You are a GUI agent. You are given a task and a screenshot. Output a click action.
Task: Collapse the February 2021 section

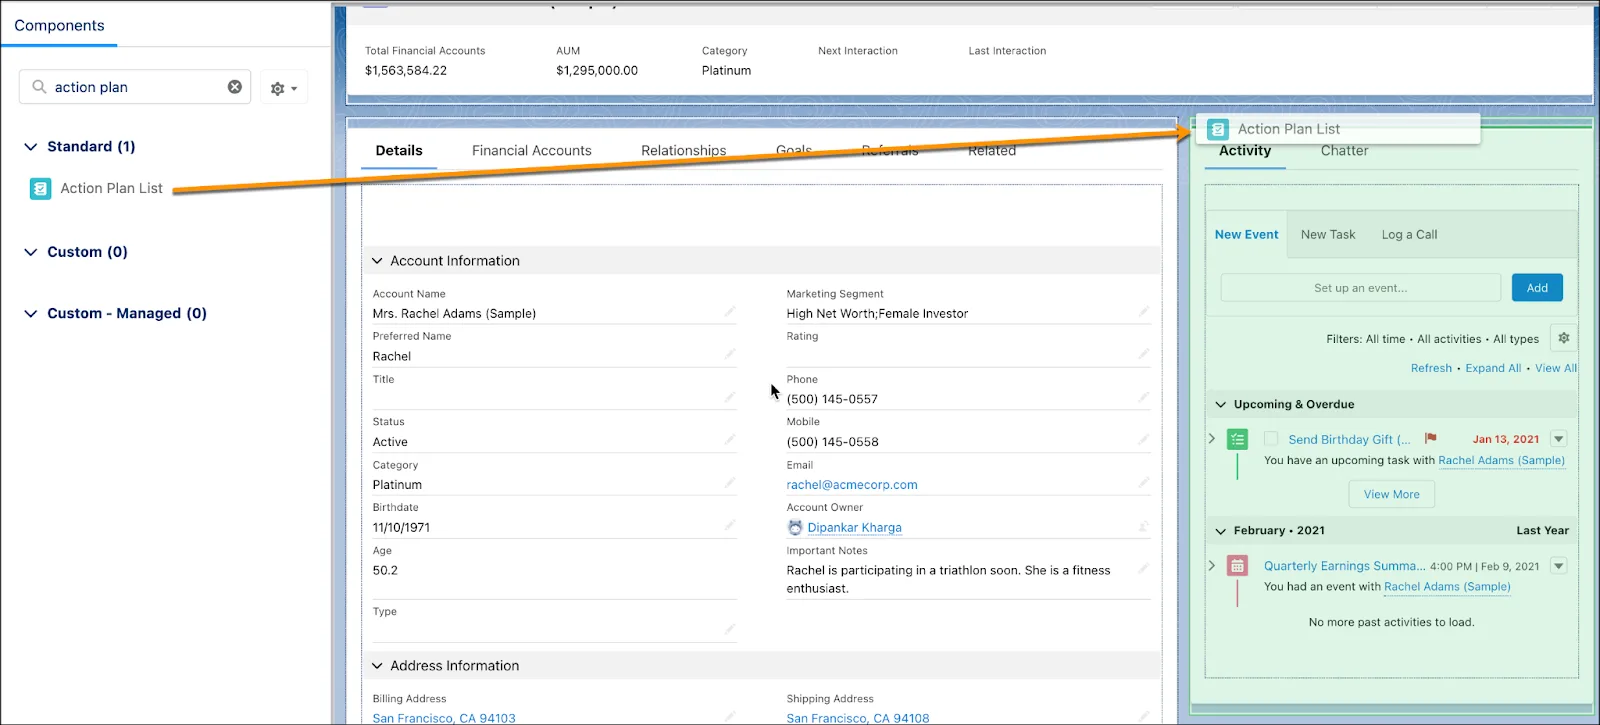pos(1220,531)
